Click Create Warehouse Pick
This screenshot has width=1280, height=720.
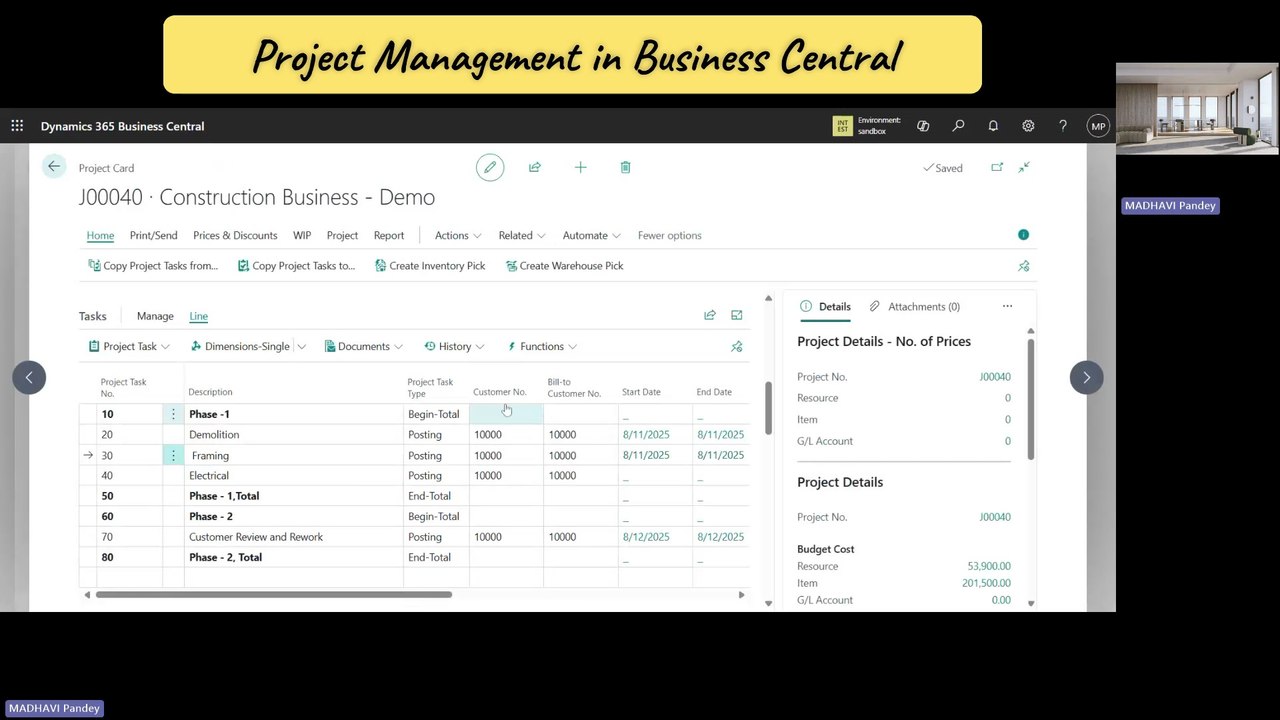coord(564,266)
